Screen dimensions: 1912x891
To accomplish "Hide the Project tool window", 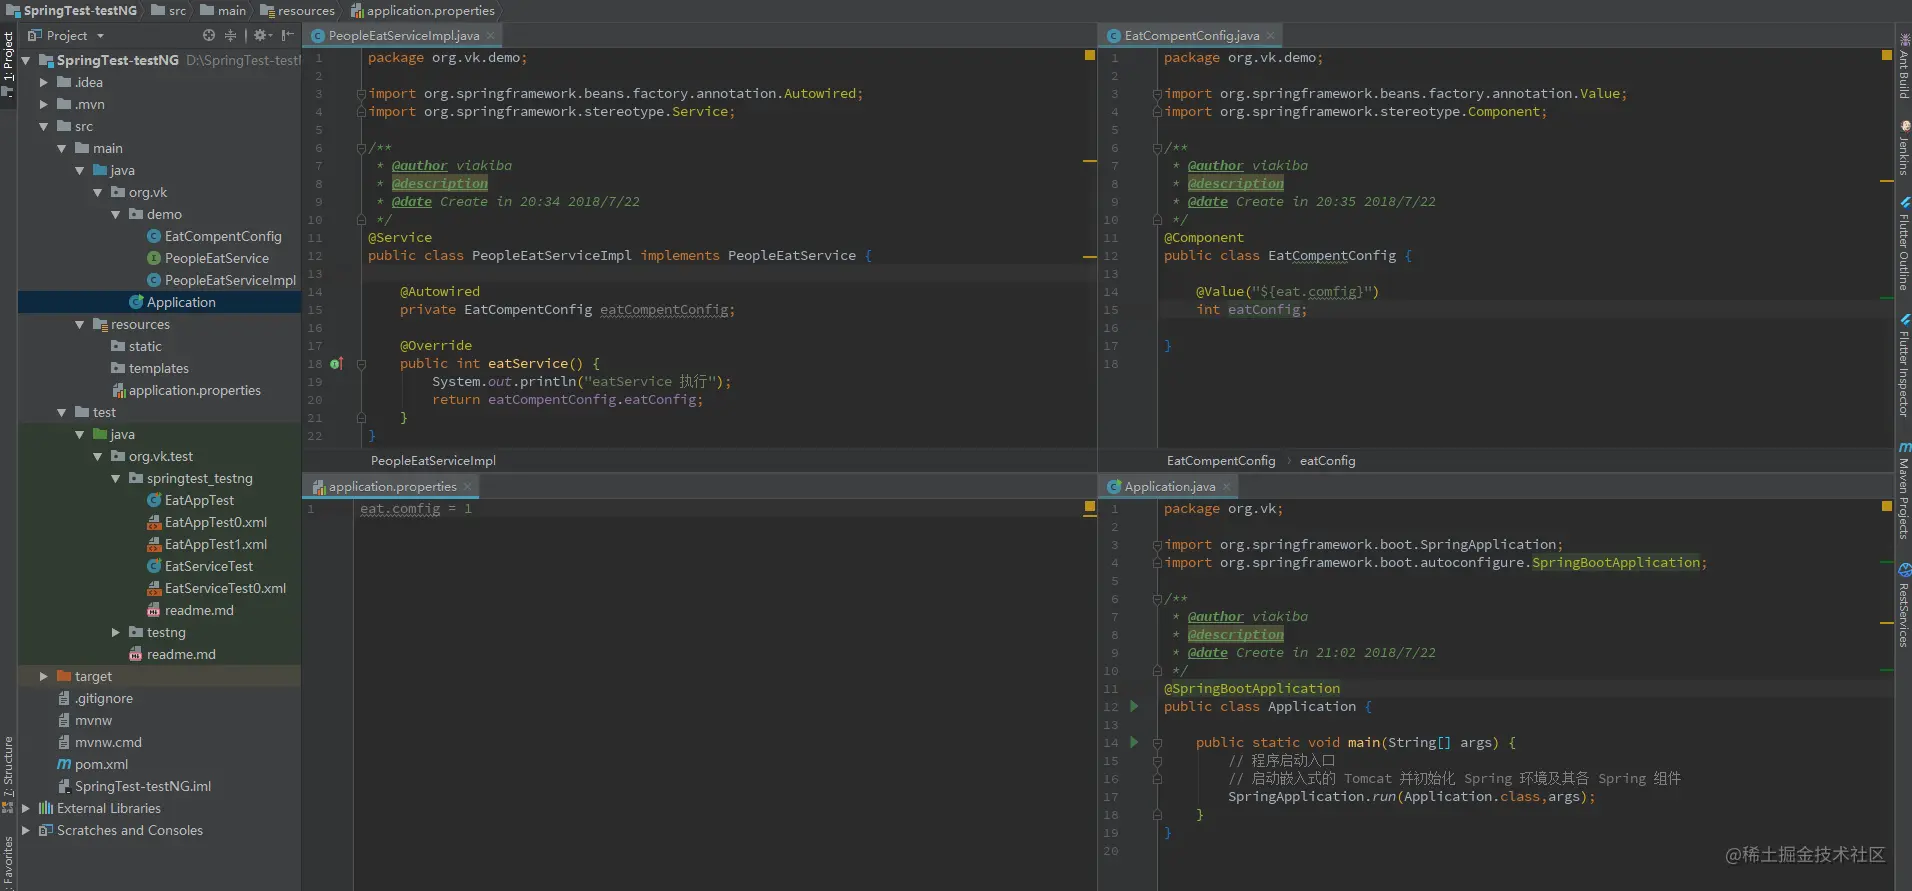I will (x=288, y=35).
